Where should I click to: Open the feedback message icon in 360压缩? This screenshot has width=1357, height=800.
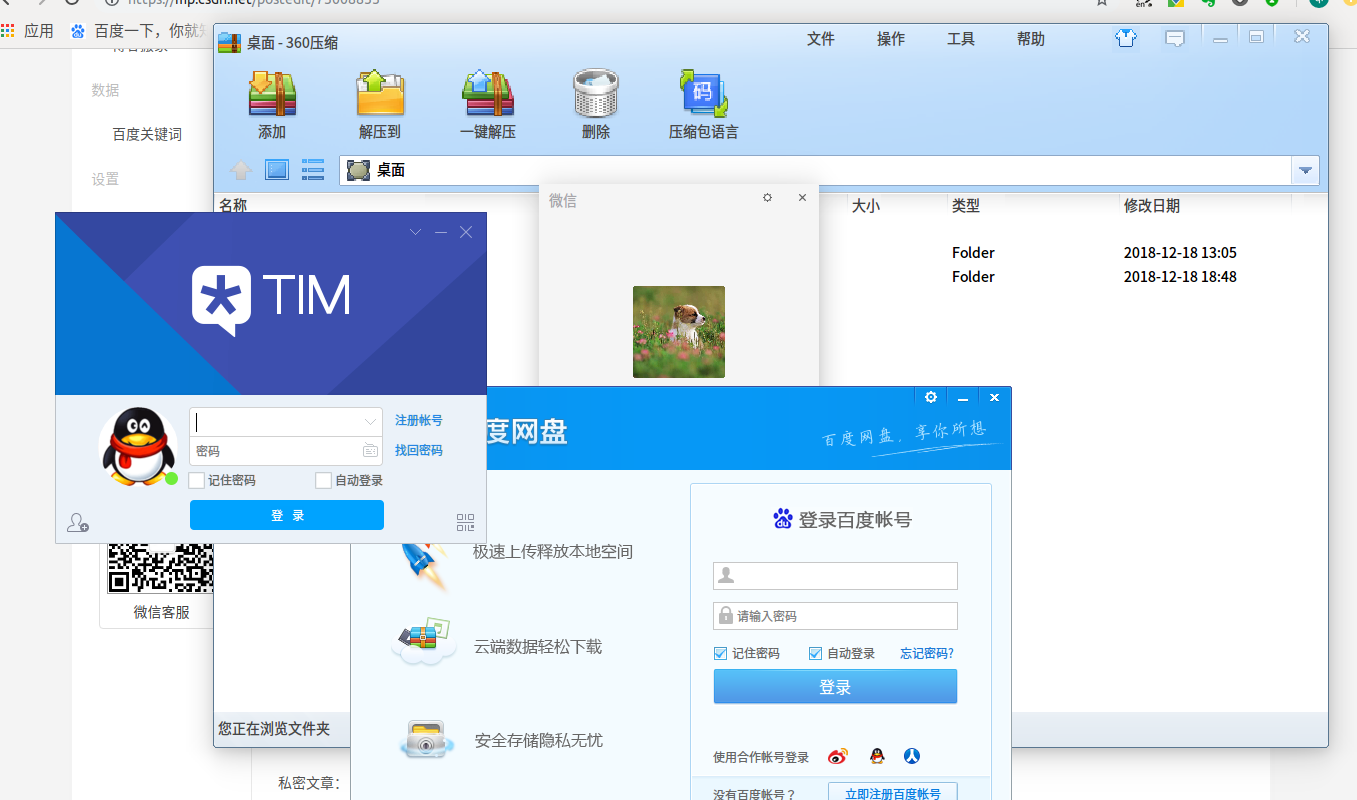pyautogui.click(x=1175, y=39)
